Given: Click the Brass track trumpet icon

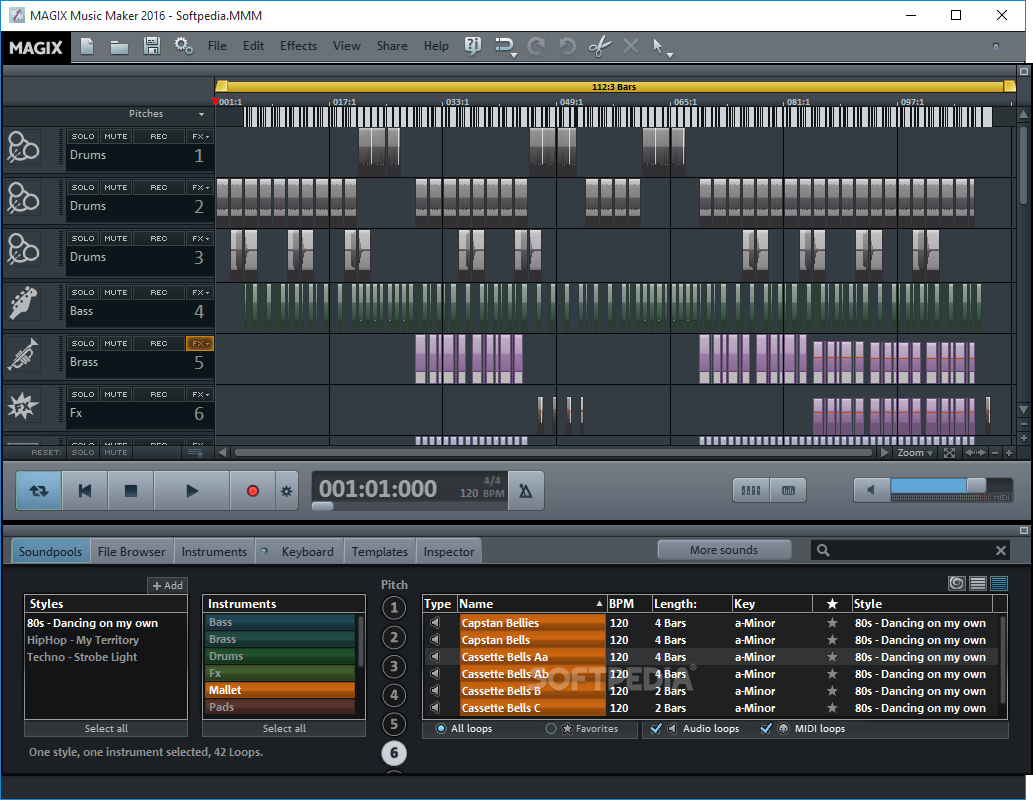Looking at the screenshot, I should point(24,354).
